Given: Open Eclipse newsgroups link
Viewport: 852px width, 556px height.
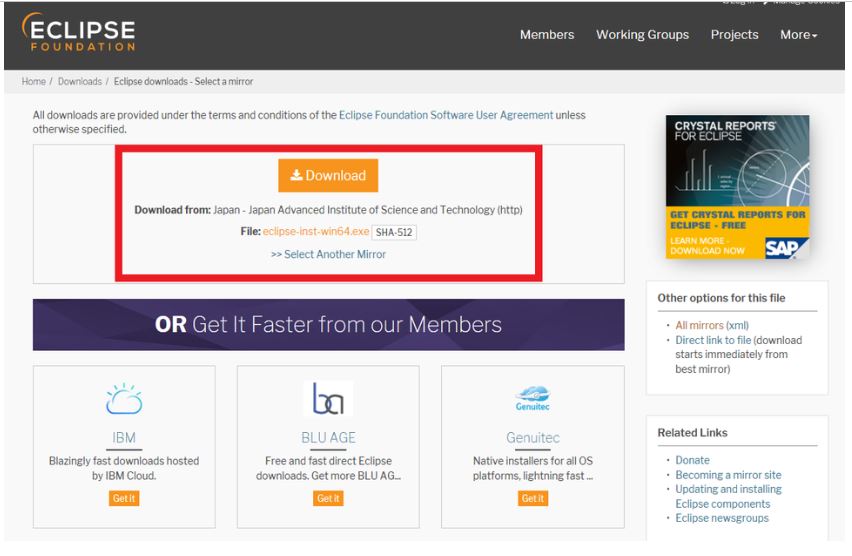Looking at the screenshot, I should [x=722, y=518].
